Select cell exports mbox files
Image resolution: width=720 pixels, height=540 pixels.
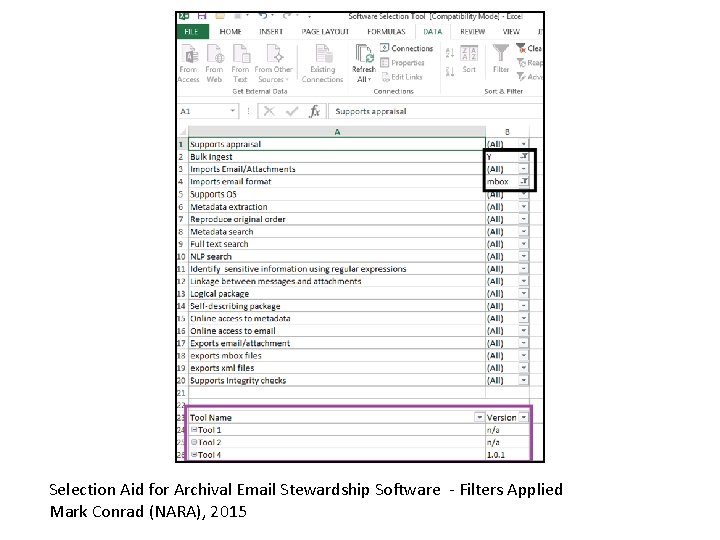pos(337,355)
